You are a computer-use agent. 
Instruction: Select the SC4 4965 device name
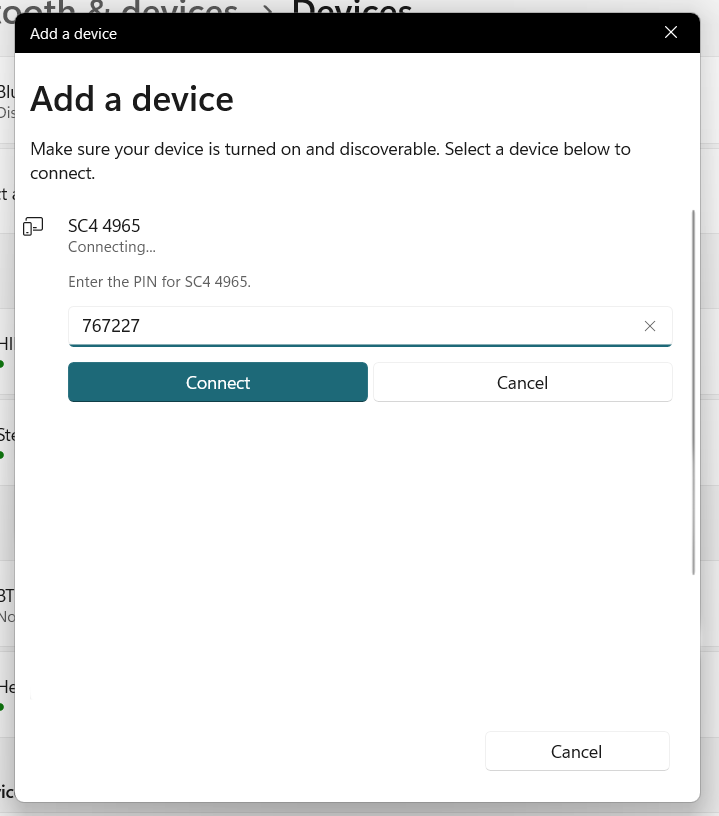(x=104, y=226)
